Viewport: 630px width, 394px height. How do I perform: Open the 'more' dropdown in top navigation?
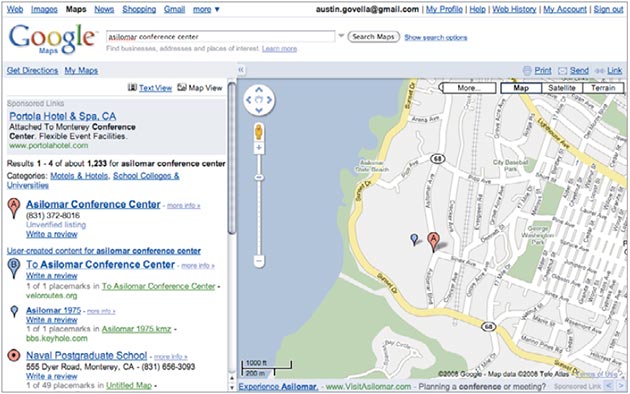[x=206, y=9]
